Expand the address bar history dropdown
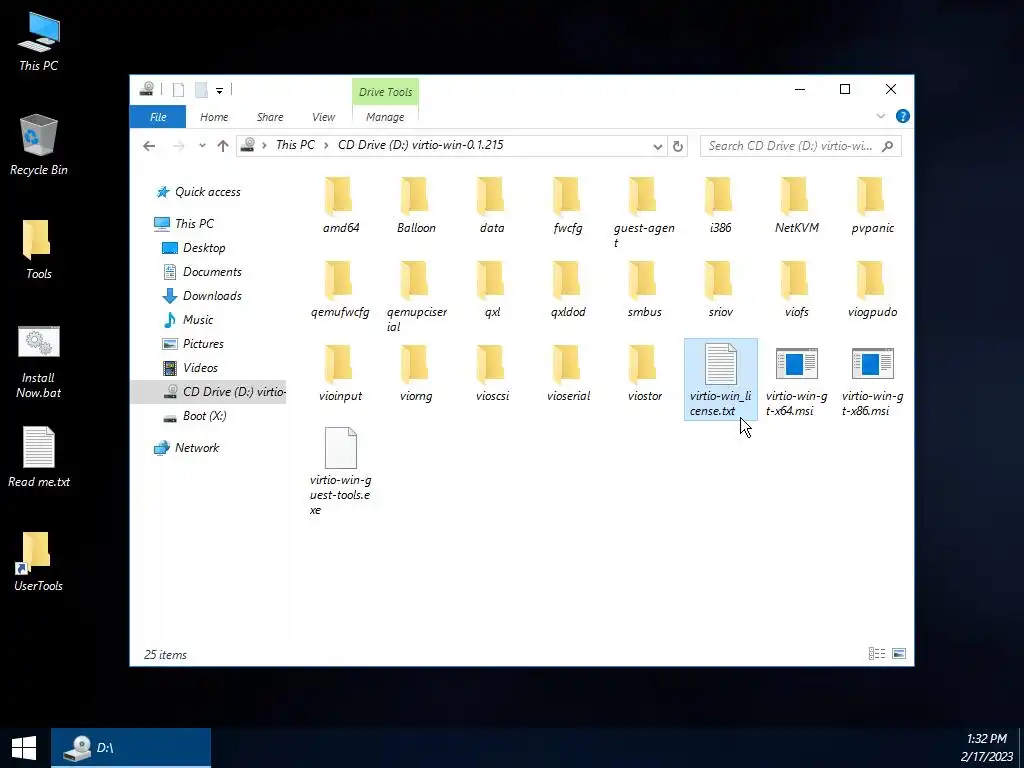This screenshot has width=1024, height=768. [658, 146]
